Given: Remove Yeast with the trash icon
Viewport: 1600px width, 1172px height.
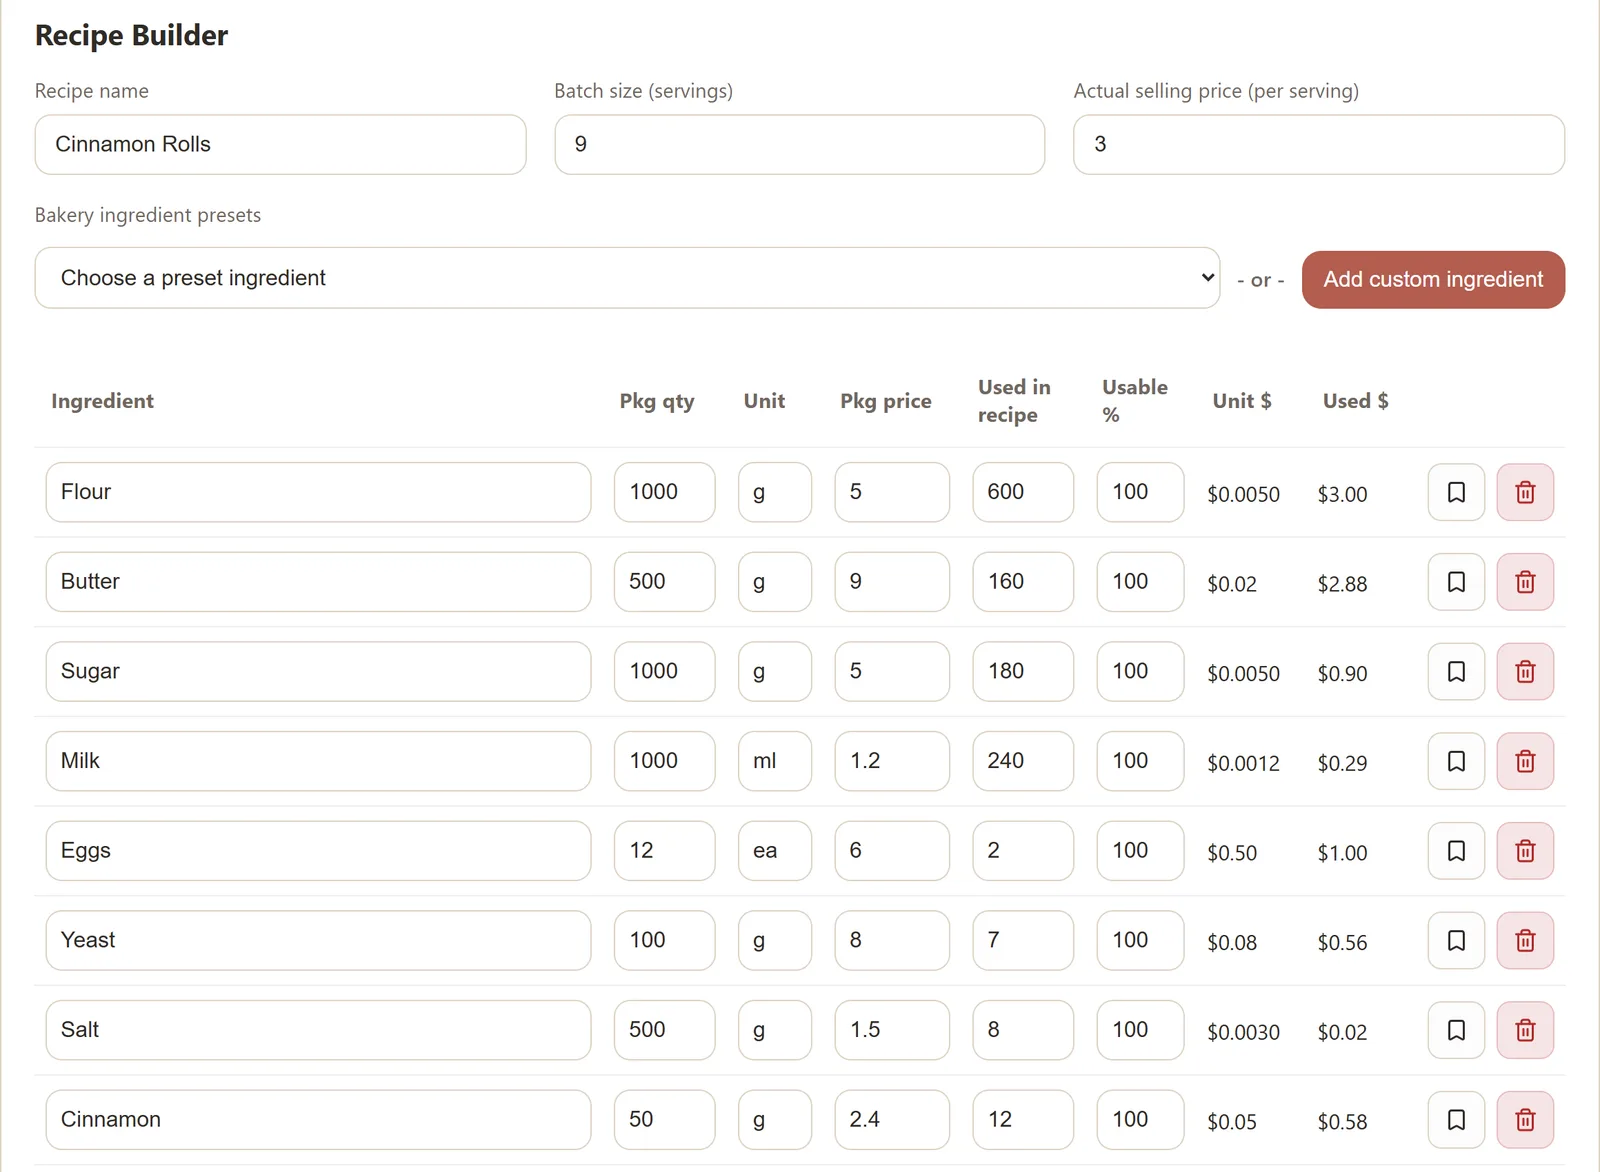Looking at the screenshot, I should click(x=1525, y=940).
